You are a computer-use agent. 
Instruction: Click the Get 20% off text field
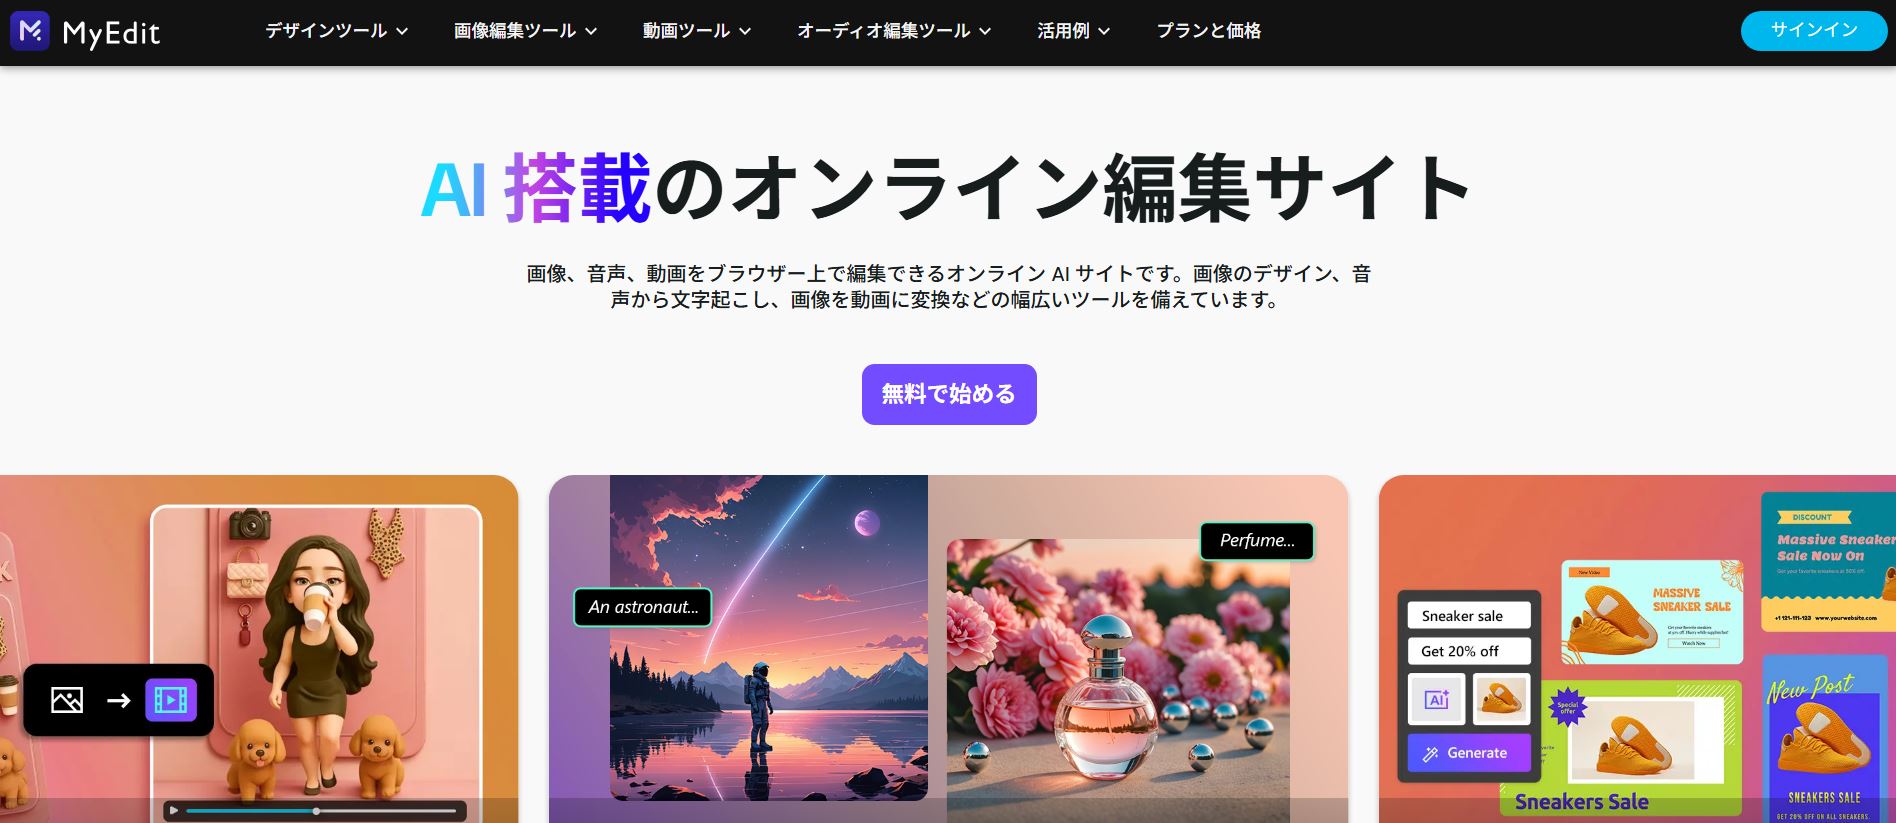(1469, 651)
